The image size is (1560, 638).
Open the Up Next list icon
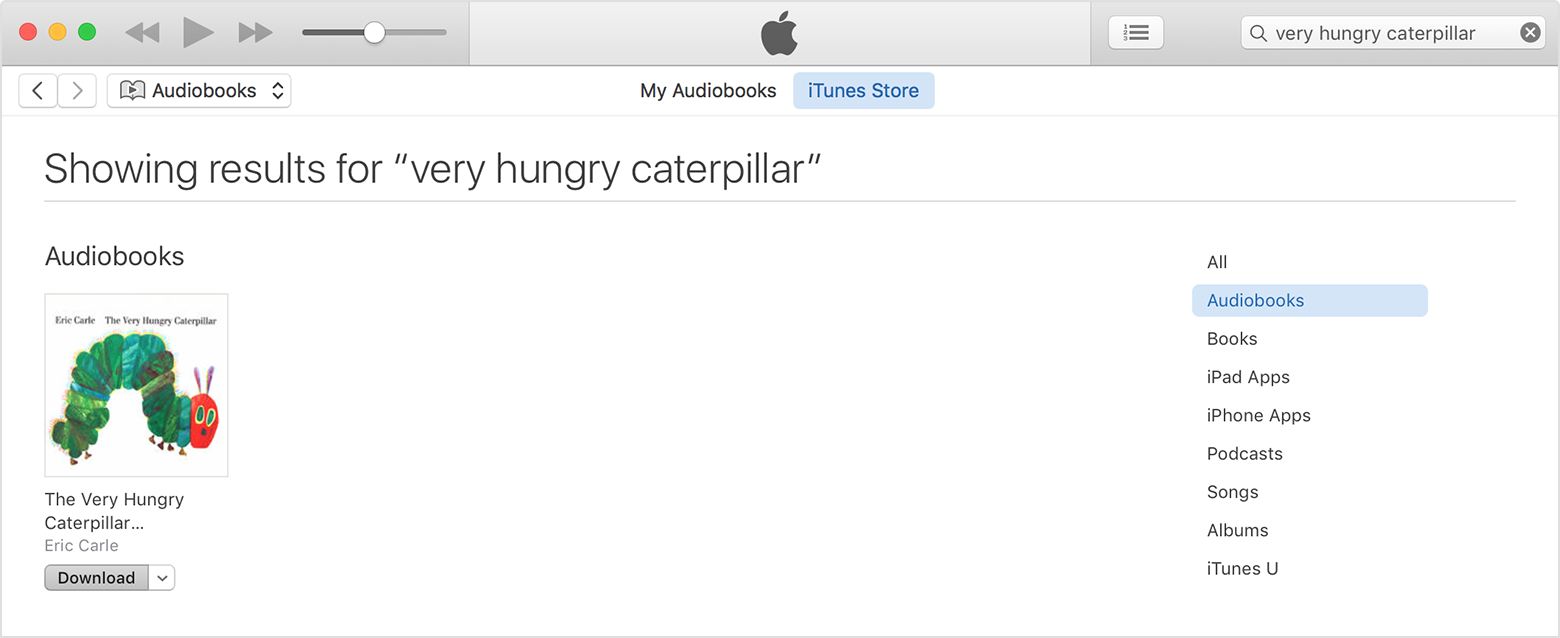tap(1136, 33)
